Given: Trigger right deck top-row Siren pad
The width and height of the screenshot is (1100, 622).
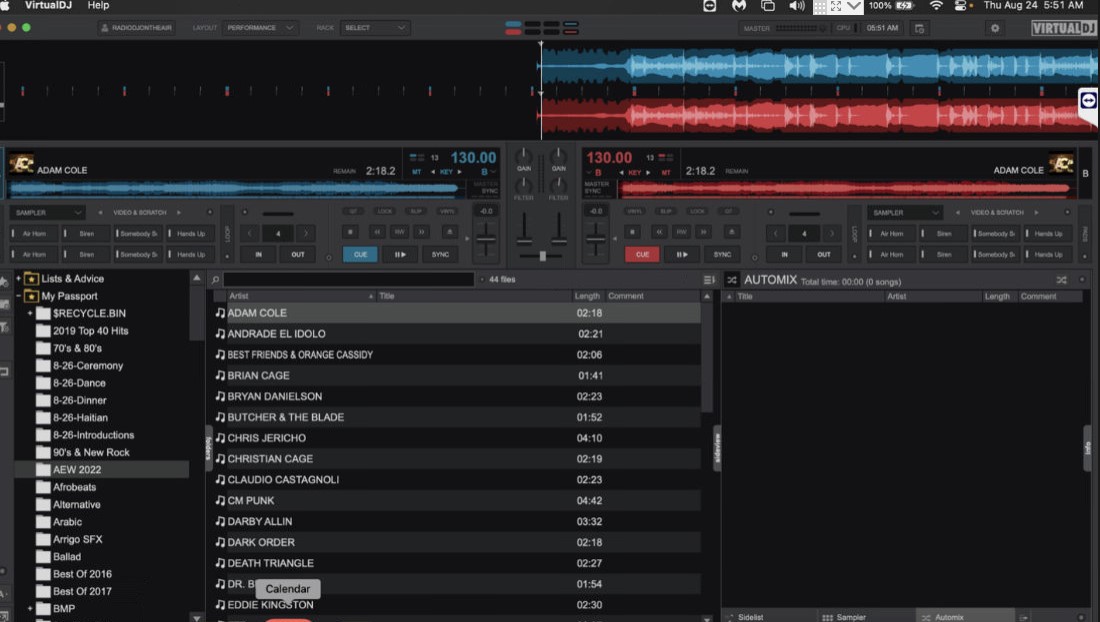Looking at the screenshot, I should (944, 234).
